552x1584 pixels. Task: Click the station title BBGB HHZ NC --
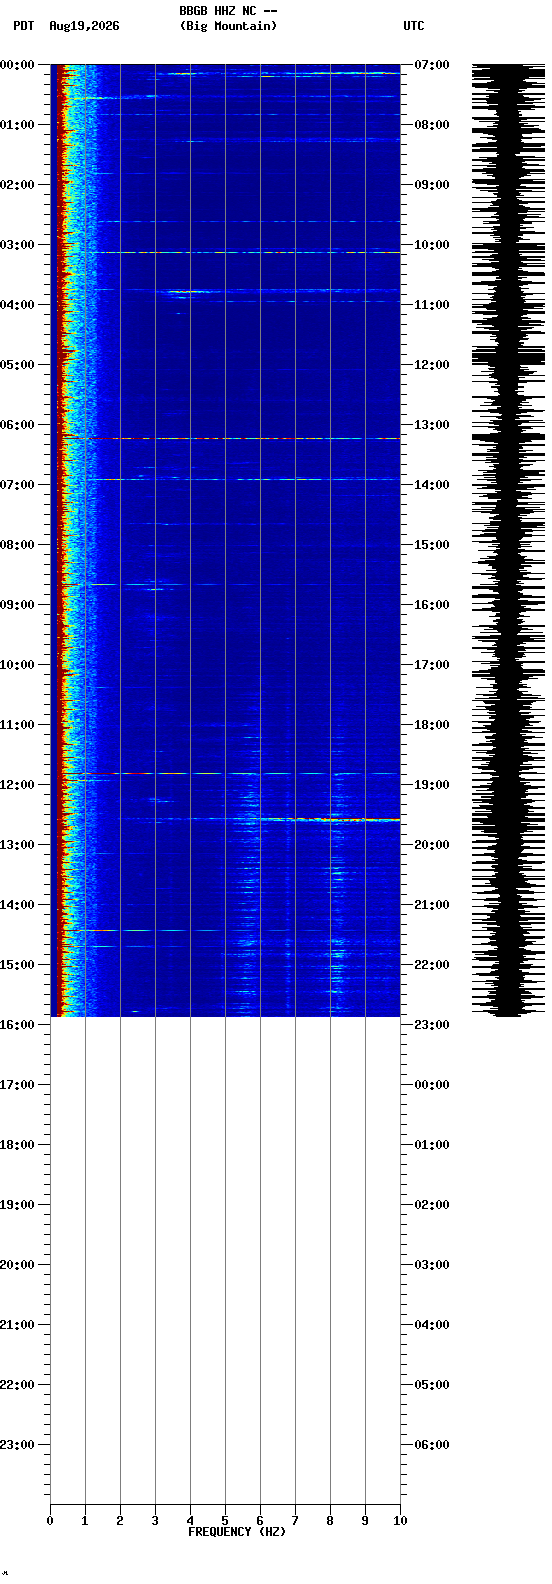click(228, 11)
